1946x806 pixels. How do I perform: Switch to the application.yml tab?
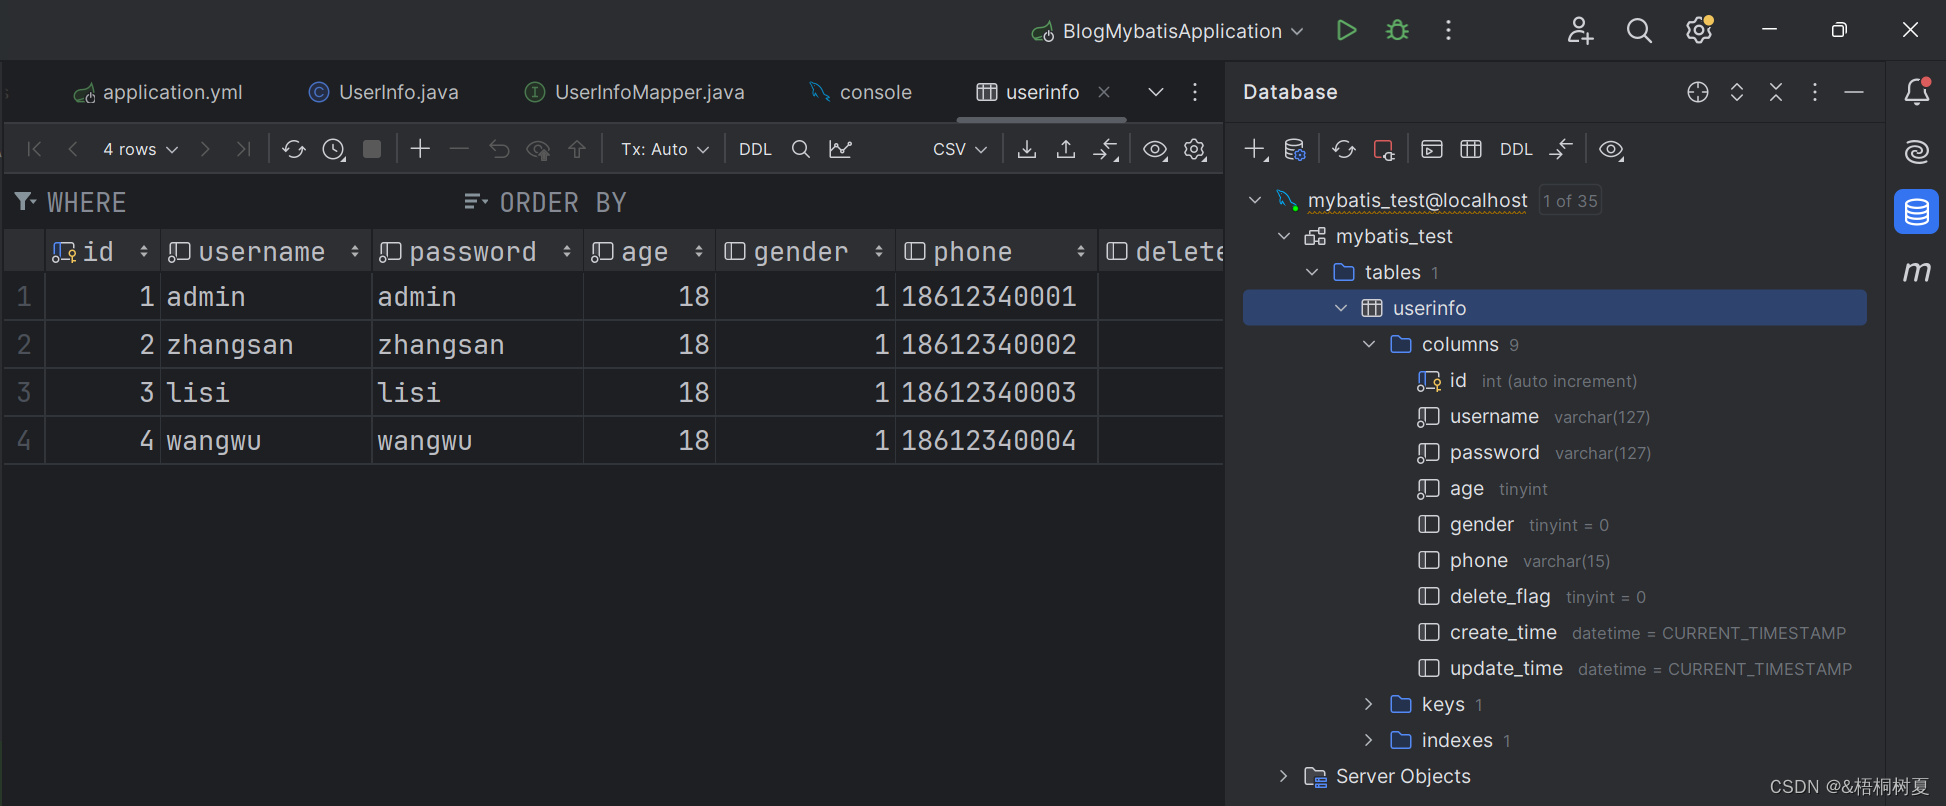point(158,92)
